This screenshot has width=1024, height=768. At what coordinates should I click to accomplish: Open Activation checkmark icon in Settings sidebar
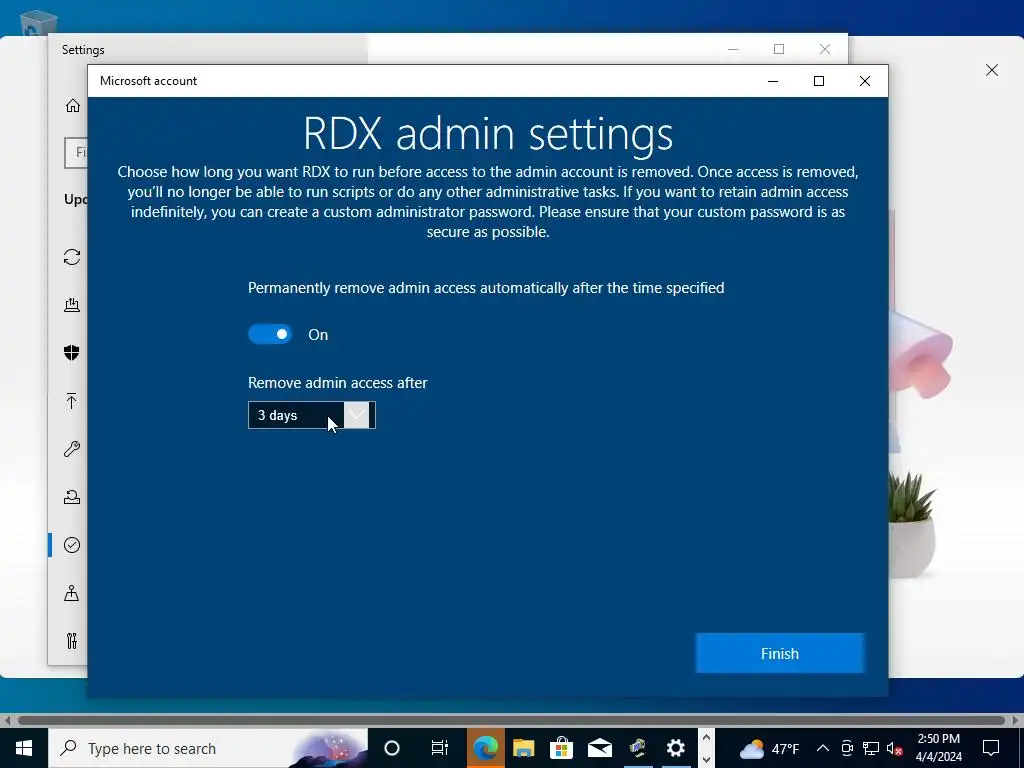(72, 545)
